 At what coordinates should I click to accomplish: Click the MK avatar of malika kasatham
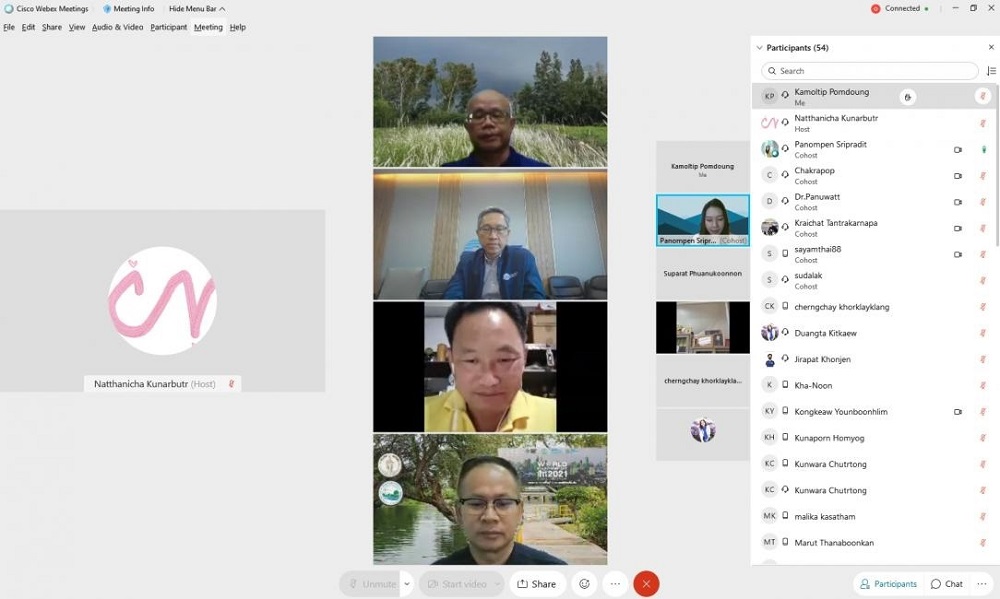coord(769,516)
